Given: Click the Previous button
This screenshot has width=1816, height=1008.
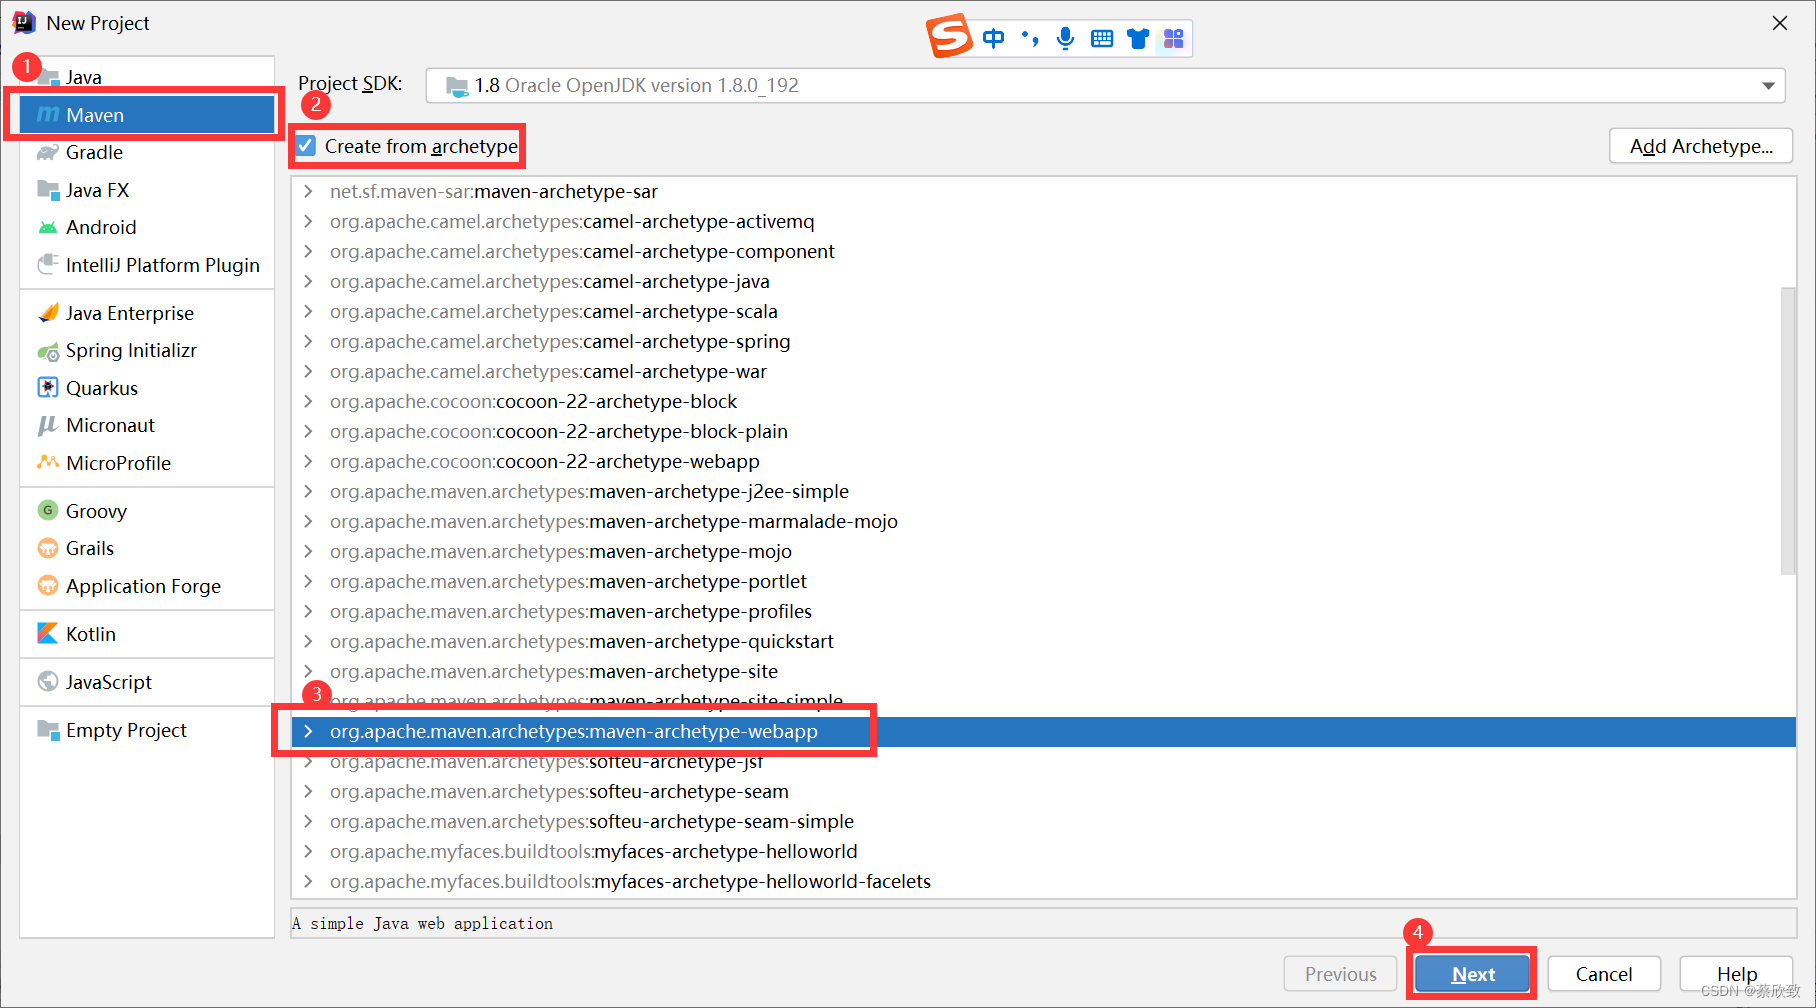Looking at the screenshot, I should click(x=1340, y=974).
